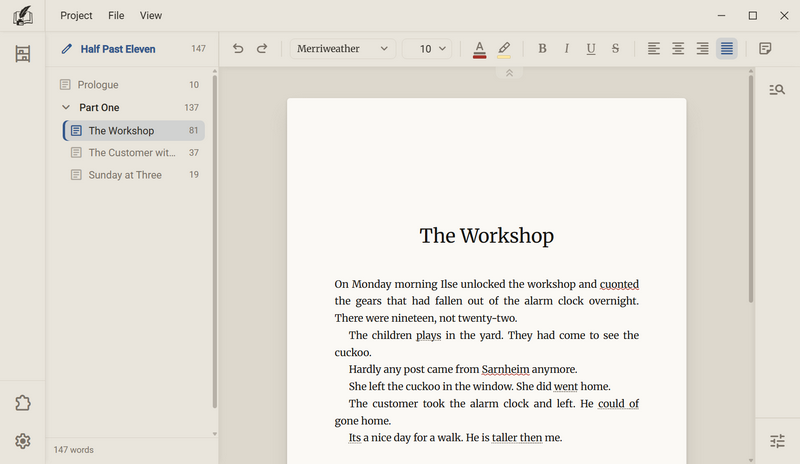Click the Part One folder label
Screen dimensions: 800x464
(99, 107)
